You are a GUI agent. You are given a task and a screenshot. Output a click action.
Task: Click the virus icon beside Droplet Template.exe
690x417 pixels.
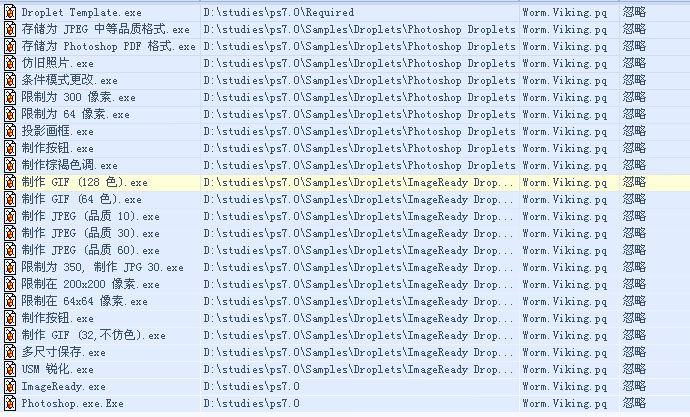point(10,12)
